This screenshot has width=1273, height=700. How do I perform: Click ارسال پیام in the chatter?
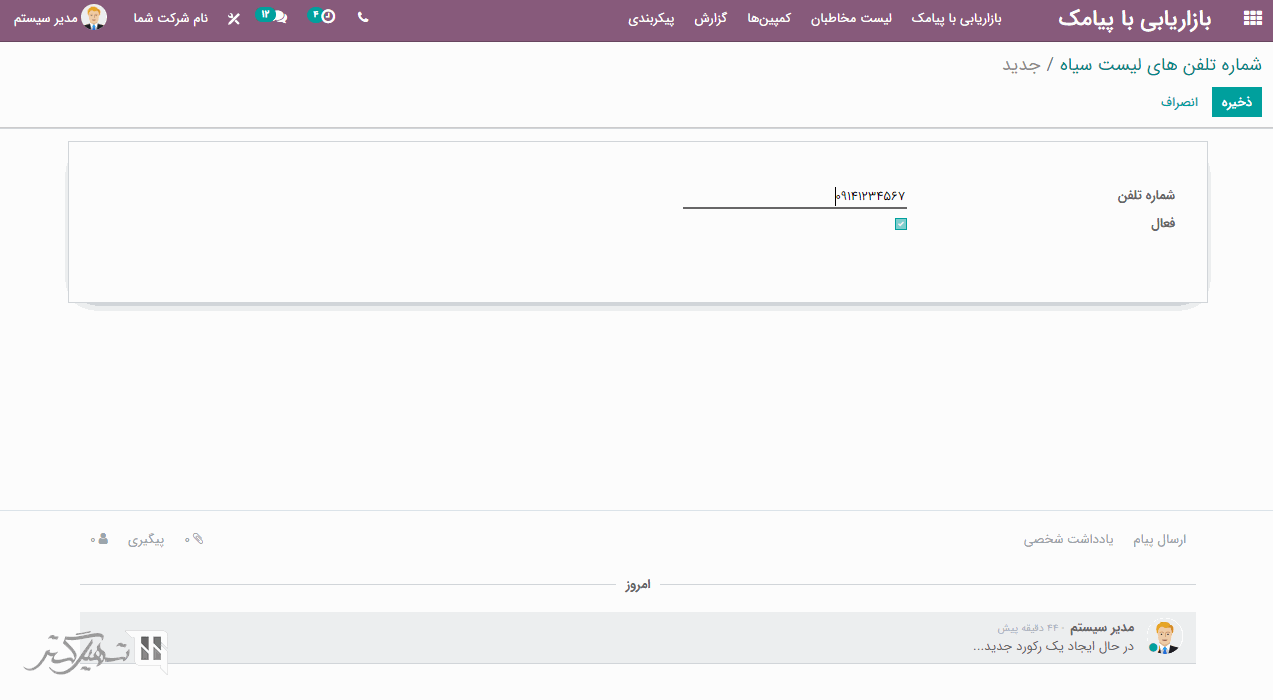1159,540
